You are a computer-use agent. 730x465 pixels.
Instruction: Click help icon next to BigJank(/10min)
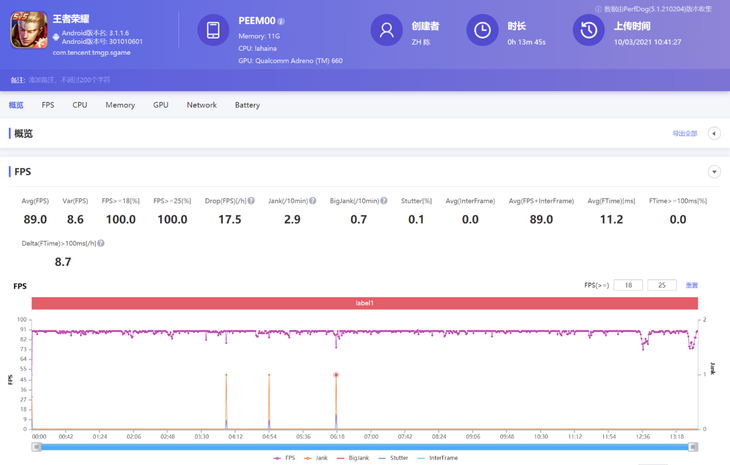(x=384, y=201)
